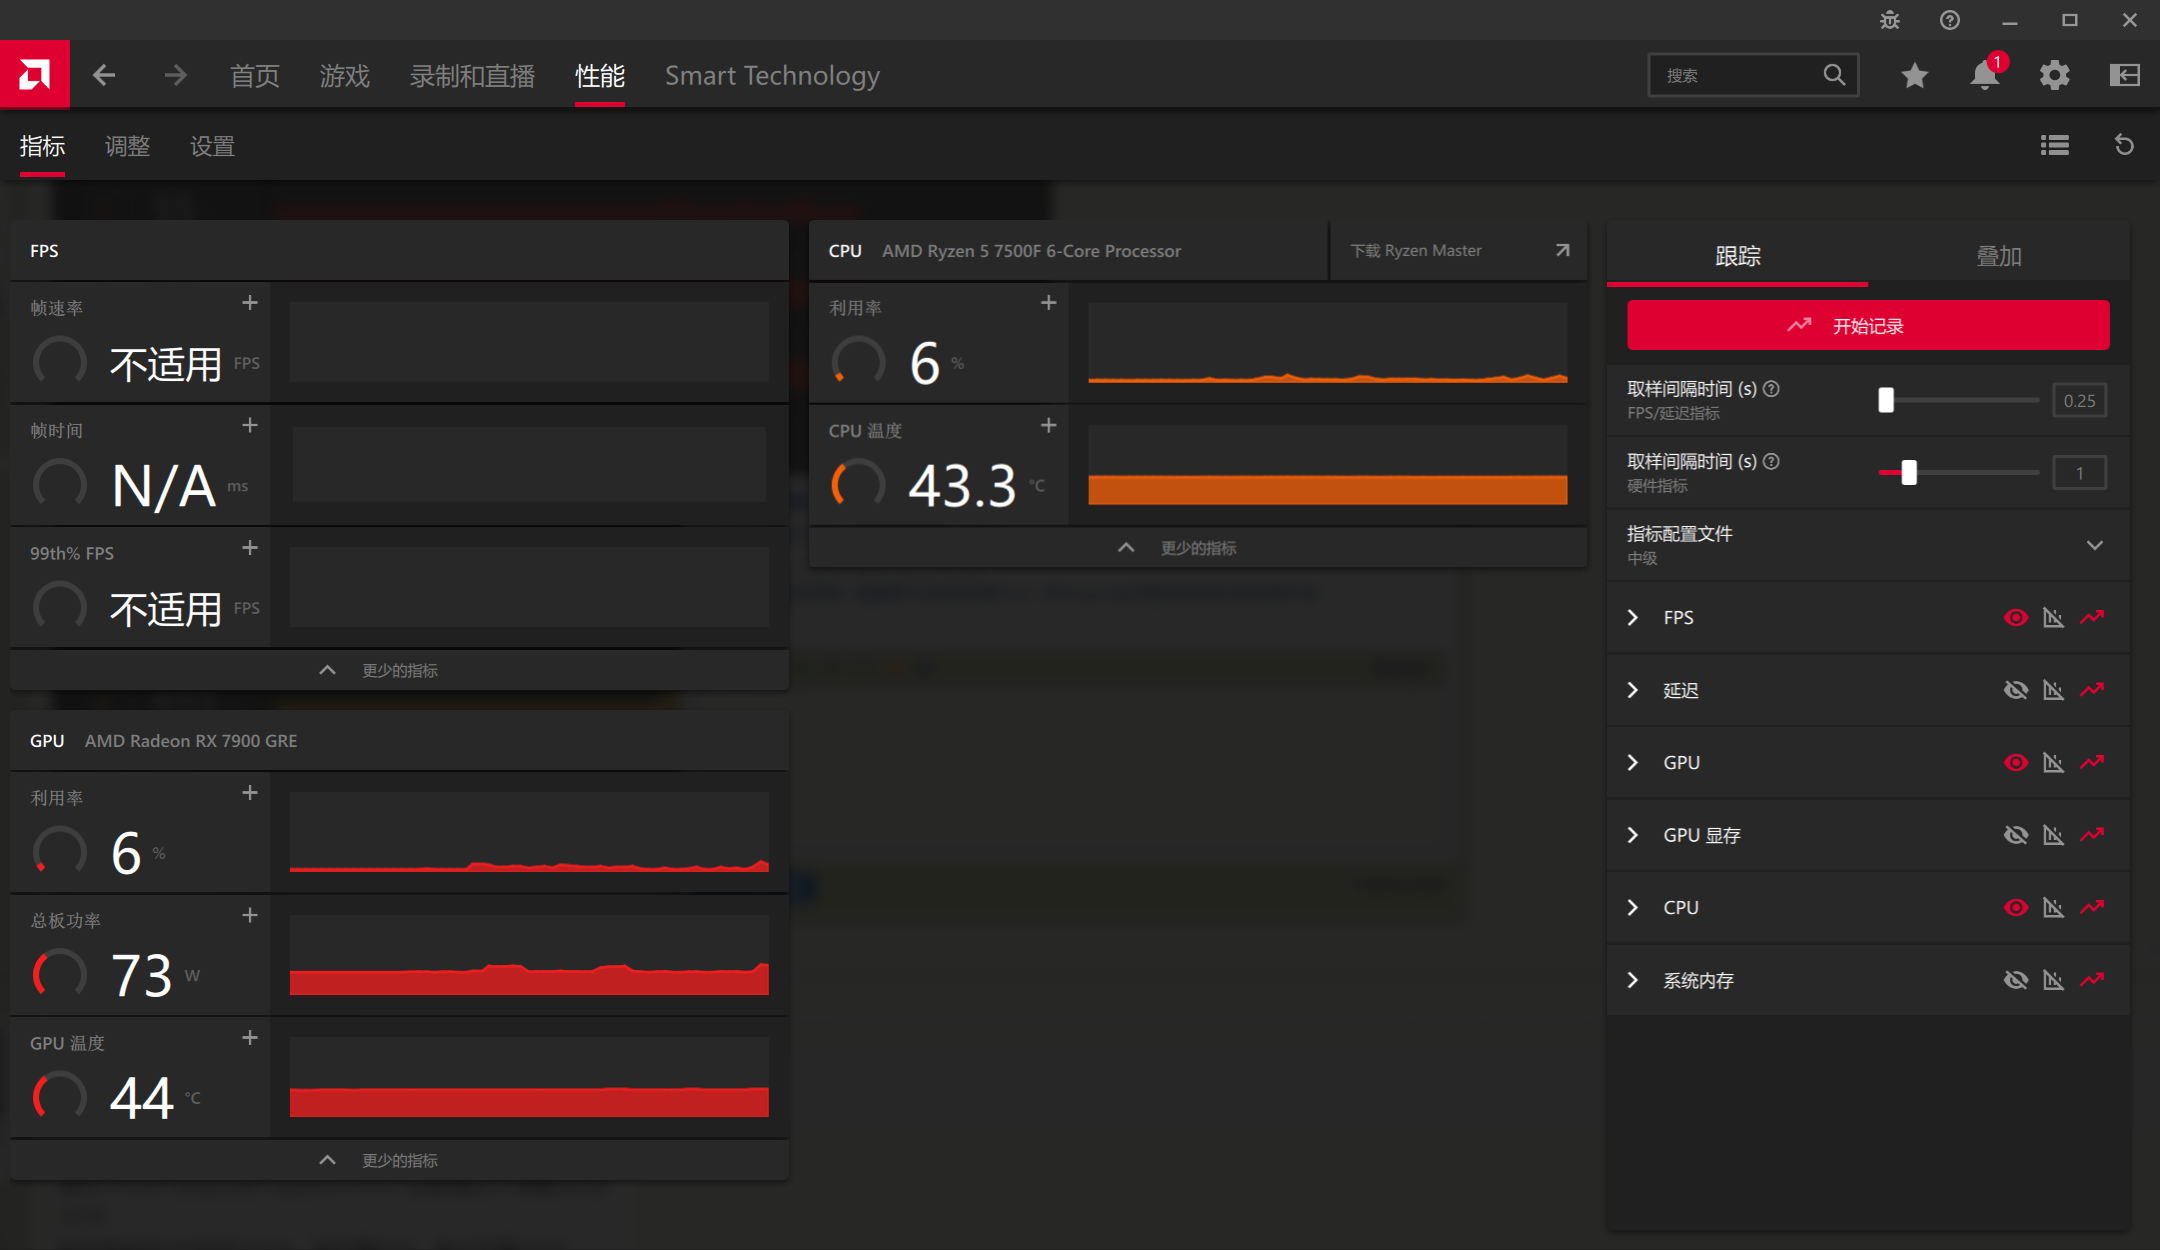The width and height of the screenshot is (2160, 1250).
Task: Toggle visibility eye for FPS row
Action: [2016, 618]
